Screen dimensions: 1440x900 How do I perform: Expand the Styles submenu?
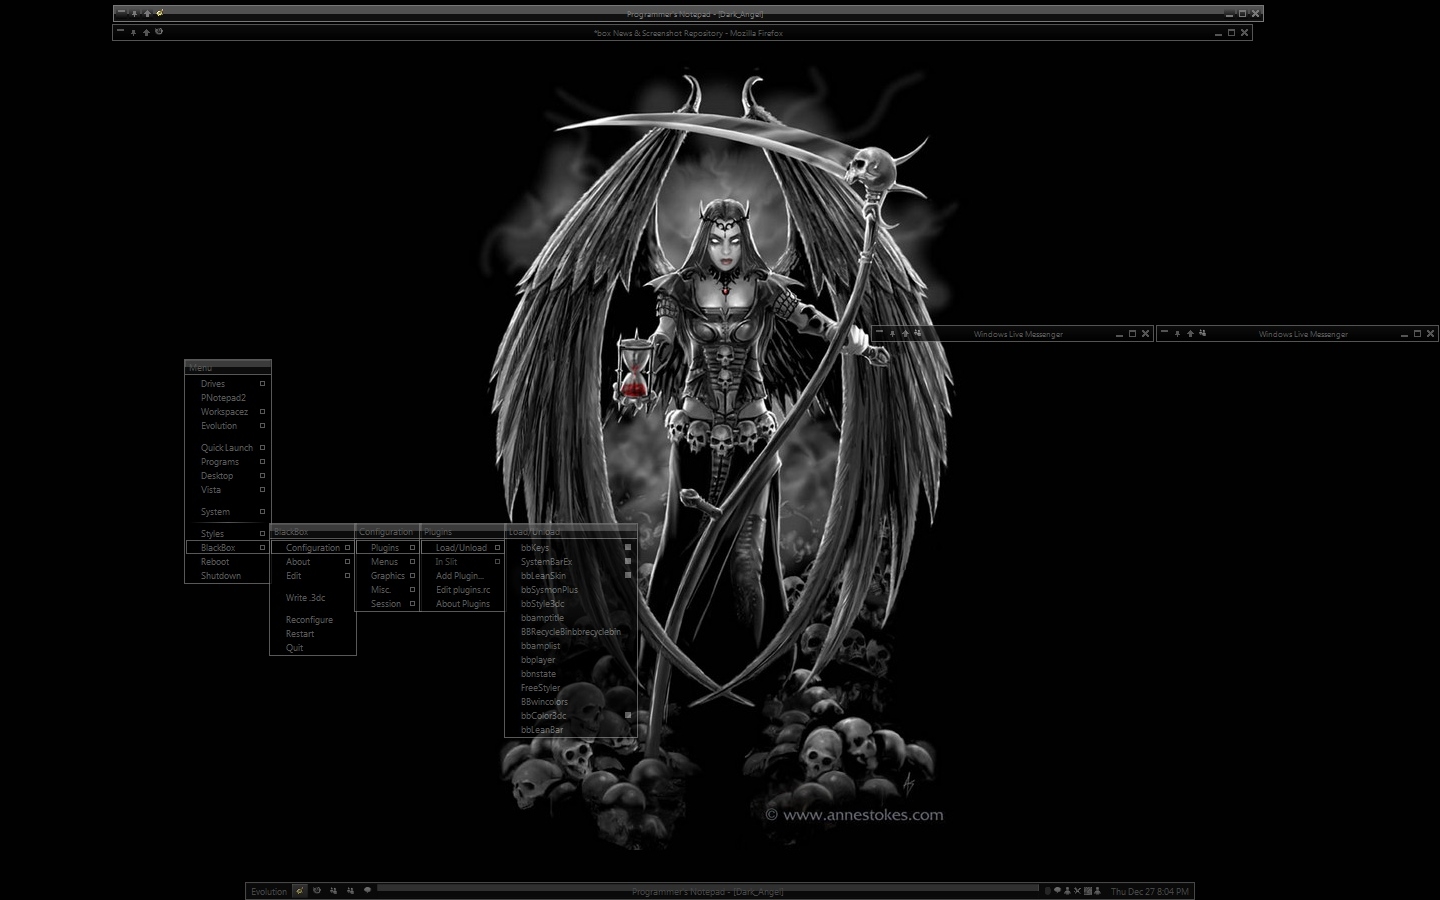coord(228,534)
